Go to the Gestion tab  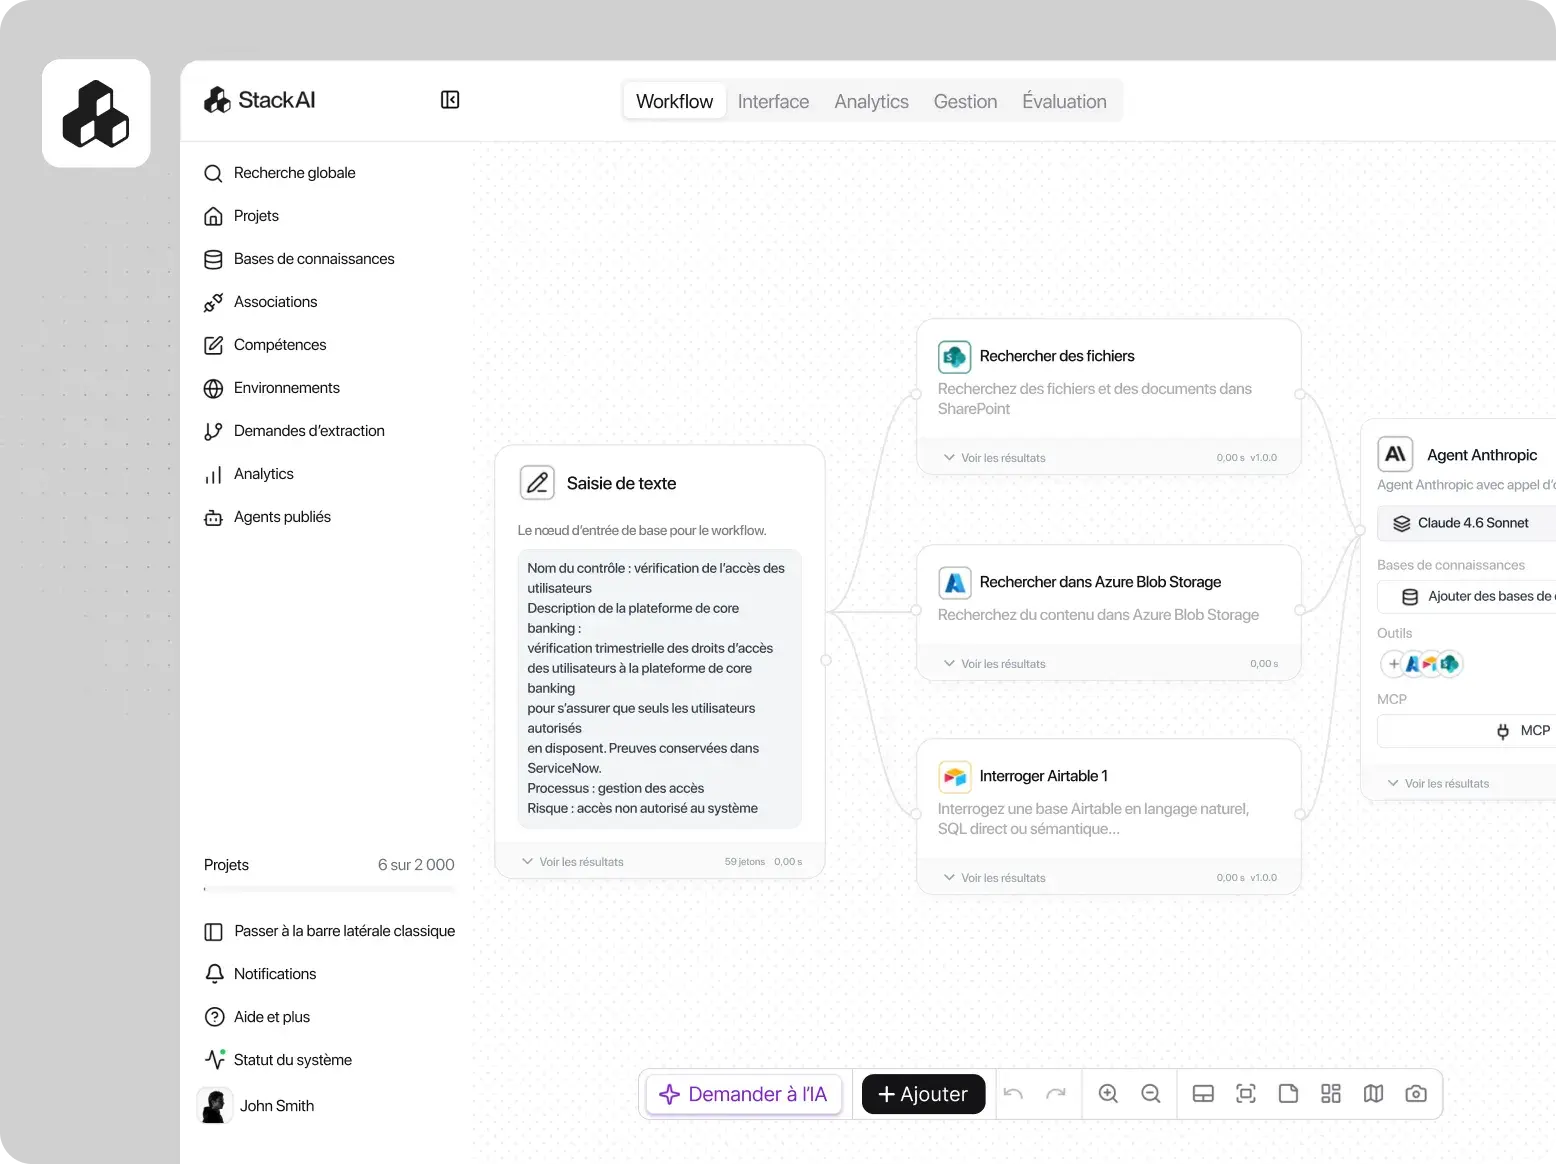click(x=965, y=102)
